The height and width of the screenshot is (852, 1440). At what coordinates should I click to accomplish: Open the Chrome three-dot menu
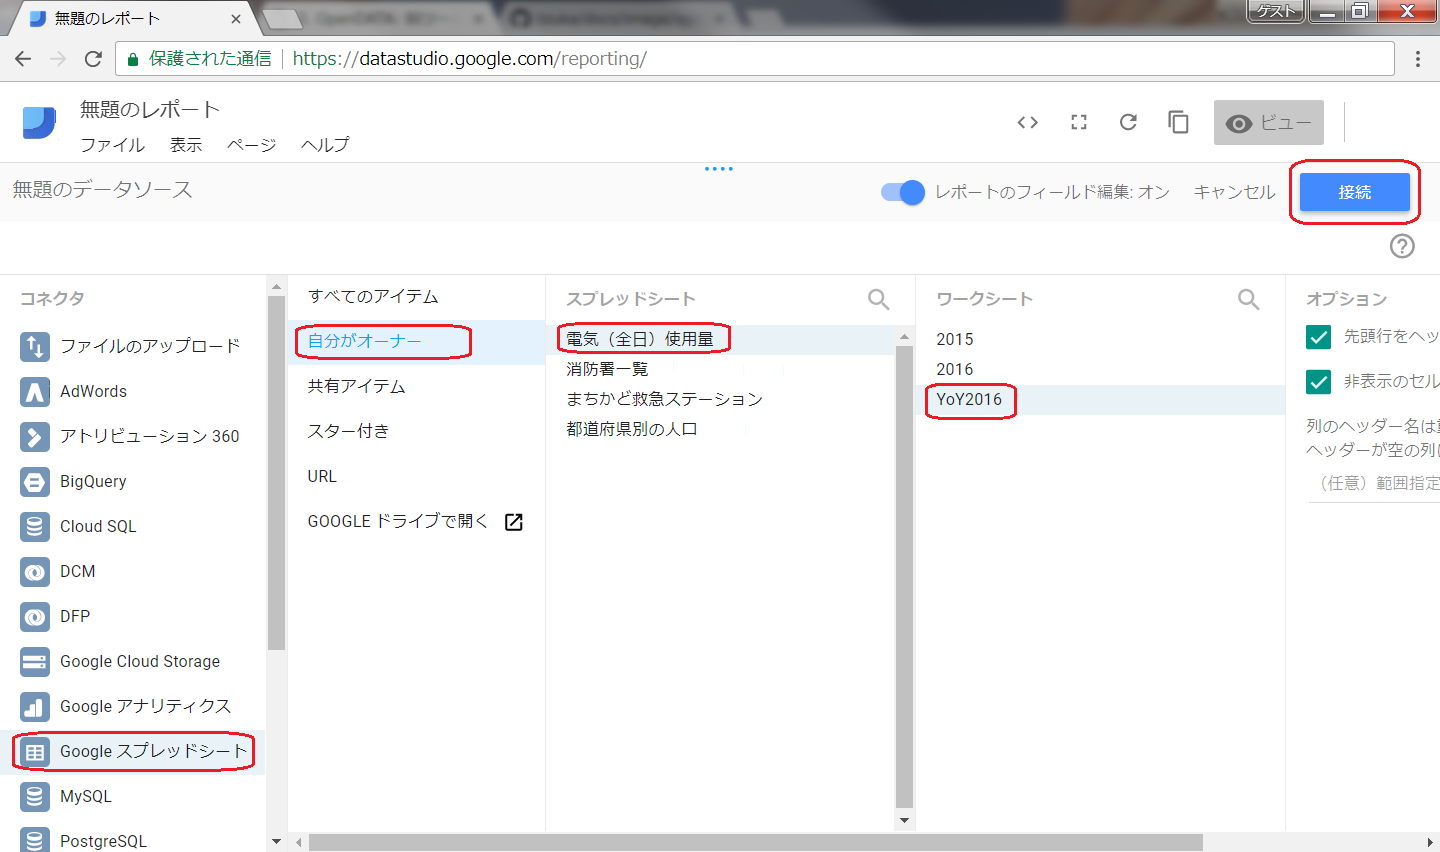pyautogui.click(x=1417, y=59)
